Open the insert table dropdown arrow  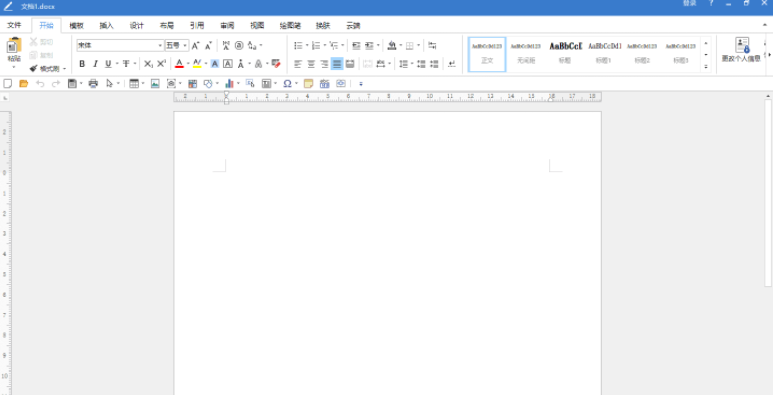pyautogui.click(x=143, y=84)
